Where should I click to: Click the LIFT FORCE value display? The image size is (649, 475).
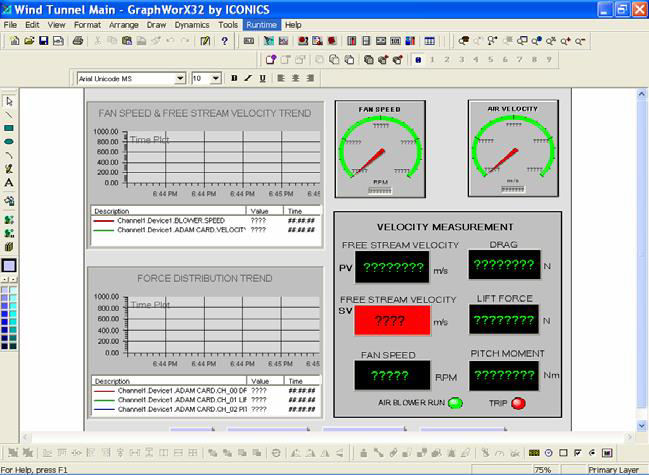[504, 319]
